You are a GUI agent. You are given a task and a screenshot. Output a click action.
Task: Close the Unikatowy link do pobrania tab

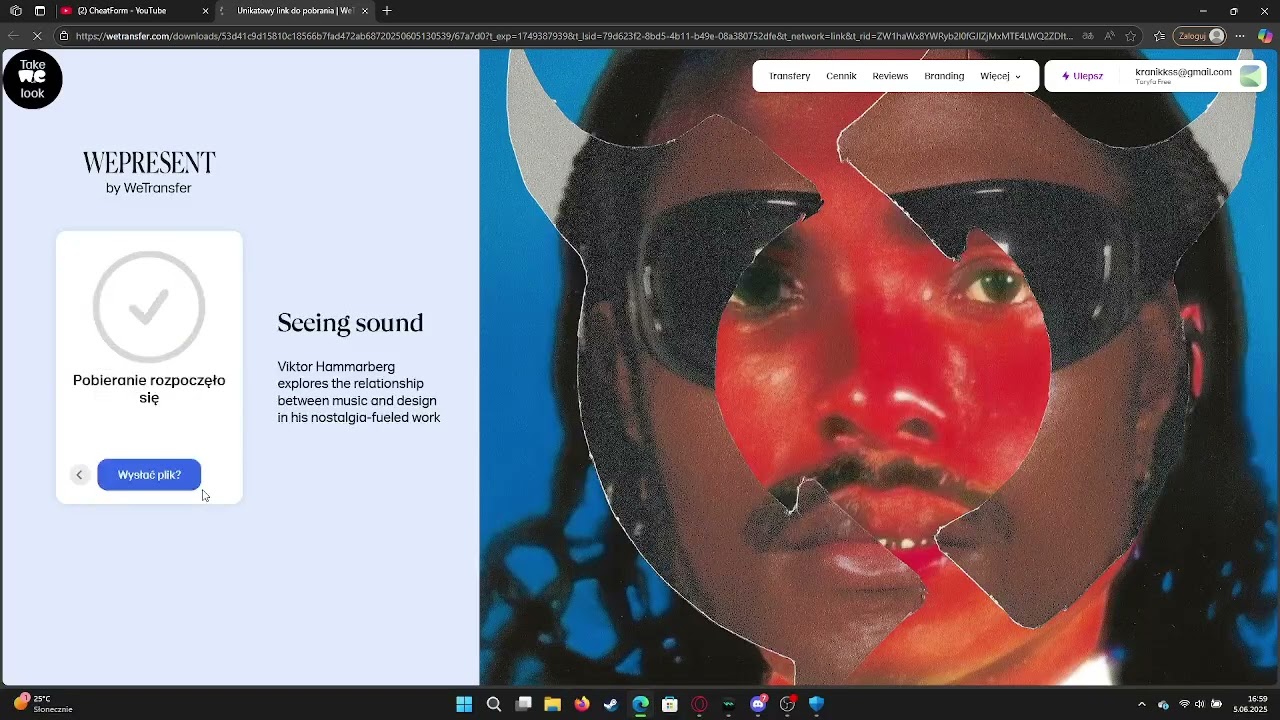pos(365,11)
